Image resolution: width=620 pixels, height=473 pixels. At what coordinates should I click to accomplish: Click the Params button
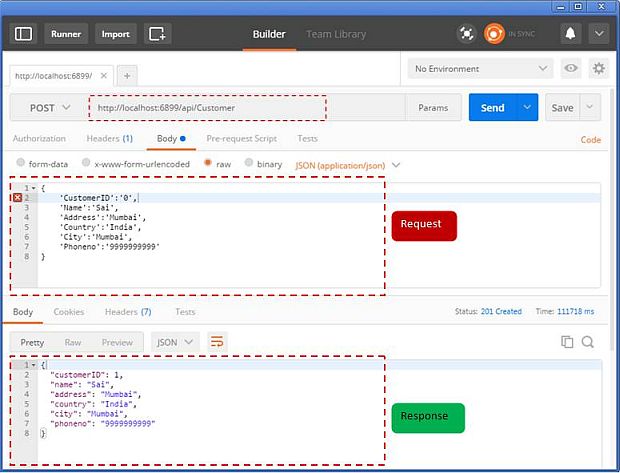433,108
